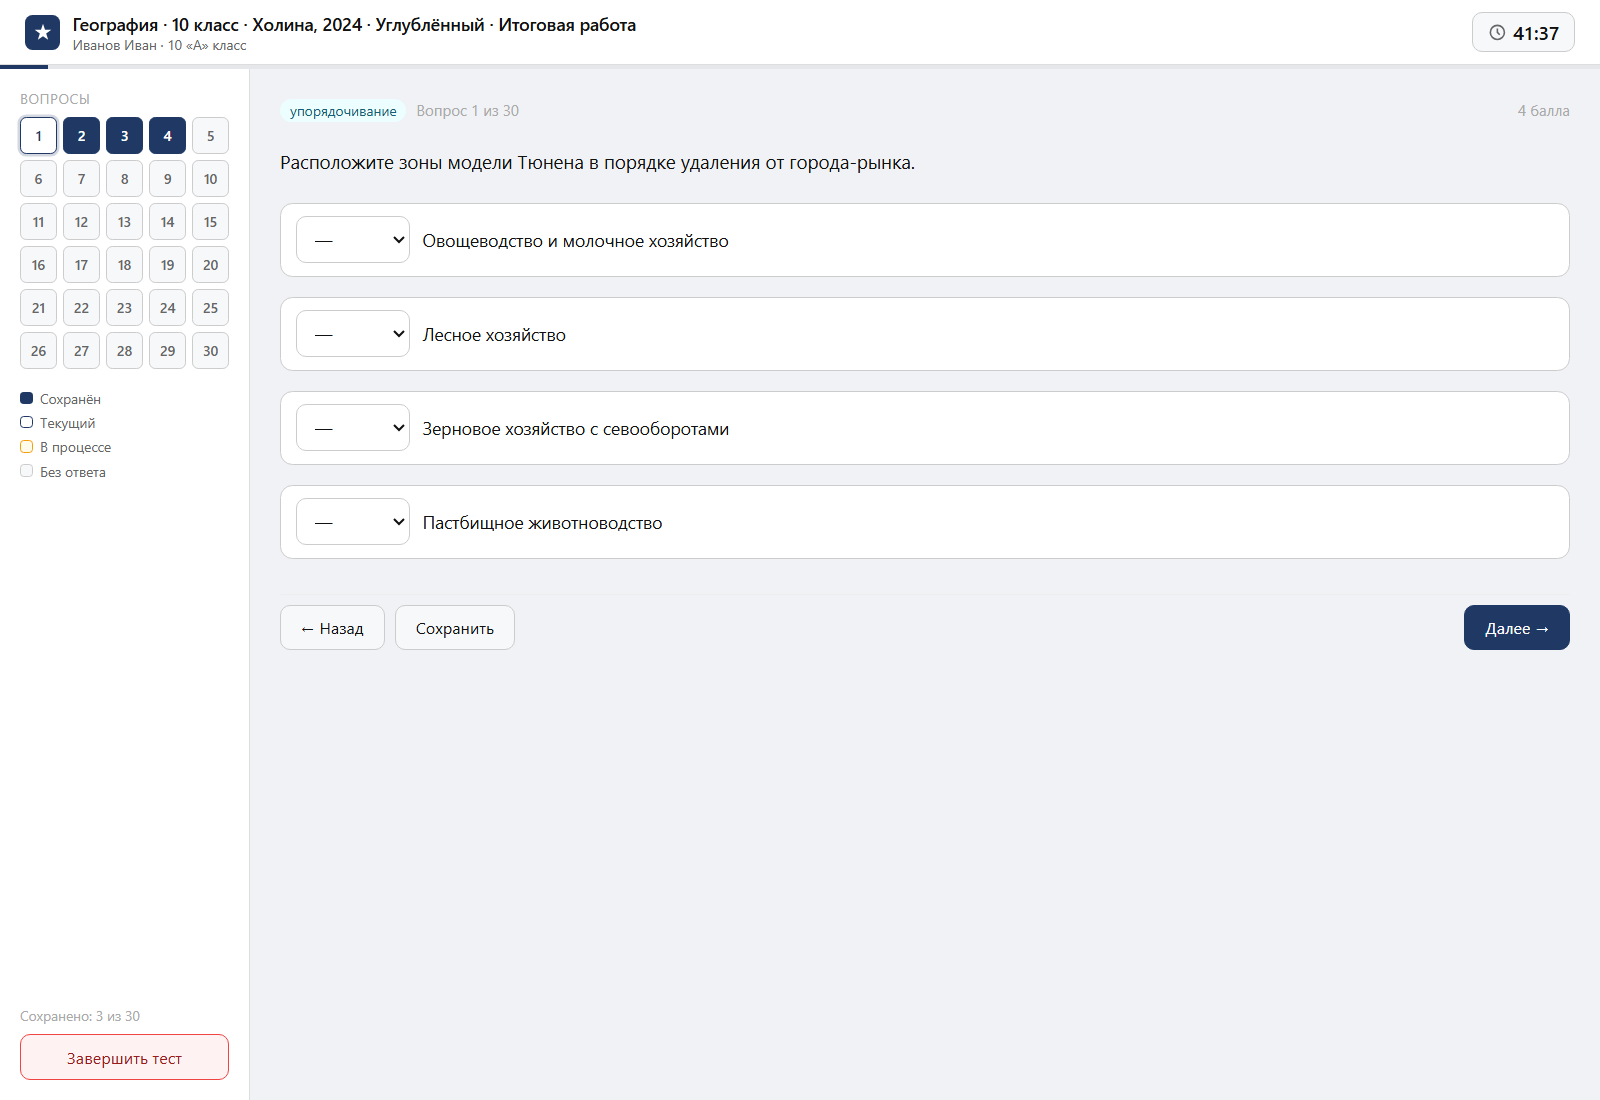Click the star logo icon
1600x1100 pixels.
coord(42,32)
